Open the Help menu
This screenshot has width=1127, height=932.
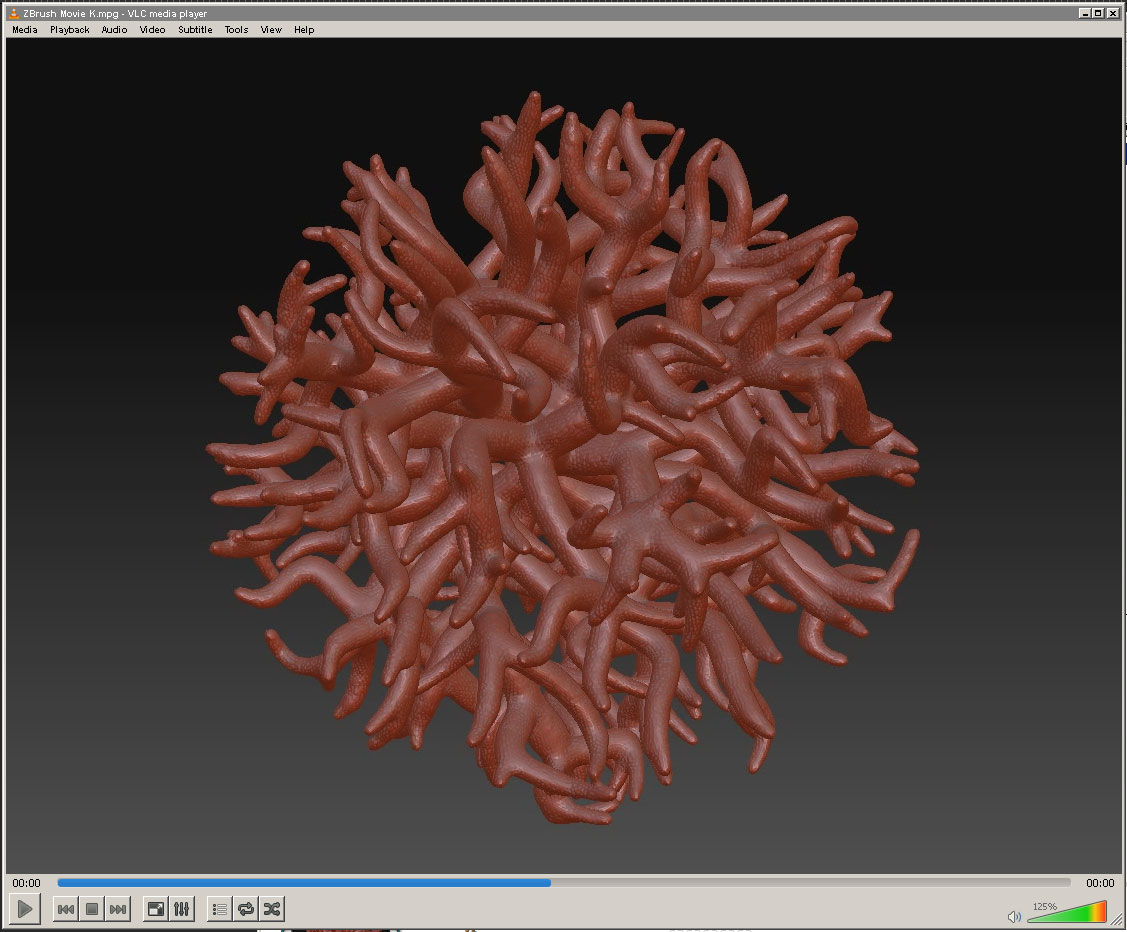pos(304,30)
